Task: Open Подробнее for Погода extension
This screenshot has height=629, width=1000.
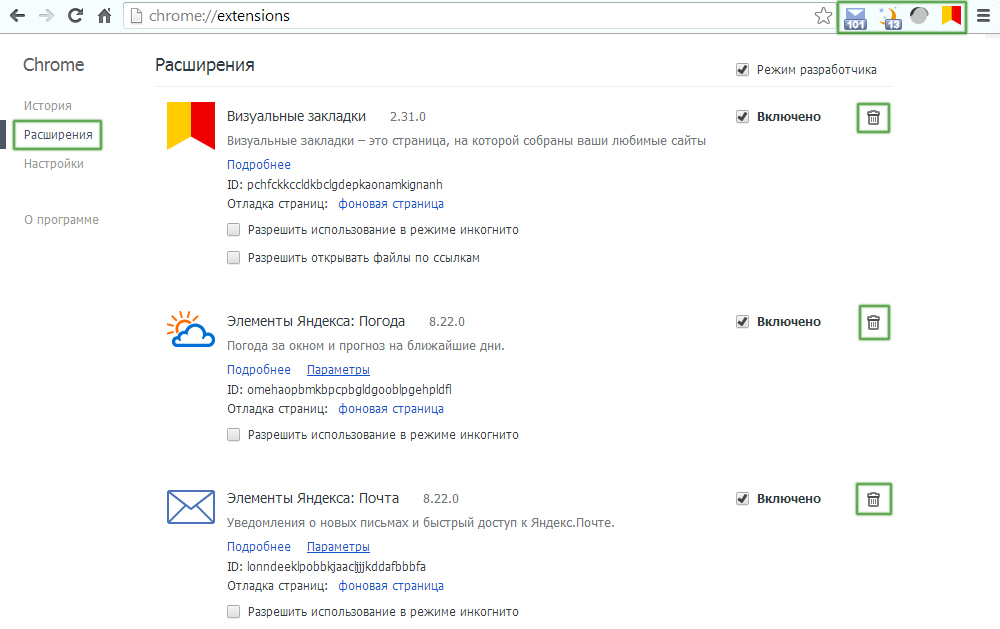Action: coord(259,370)
